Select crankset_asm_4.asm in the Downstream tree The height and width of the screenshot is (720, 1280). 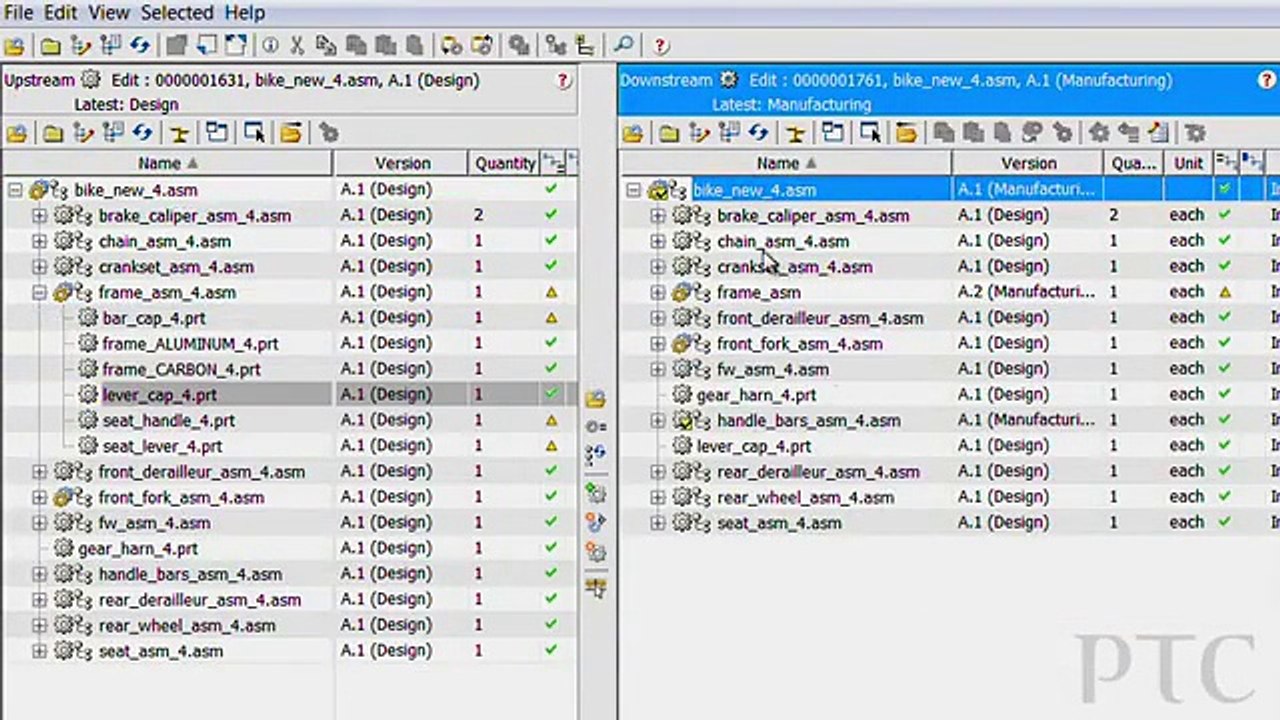pyautogui.click(x=794, y=267)
